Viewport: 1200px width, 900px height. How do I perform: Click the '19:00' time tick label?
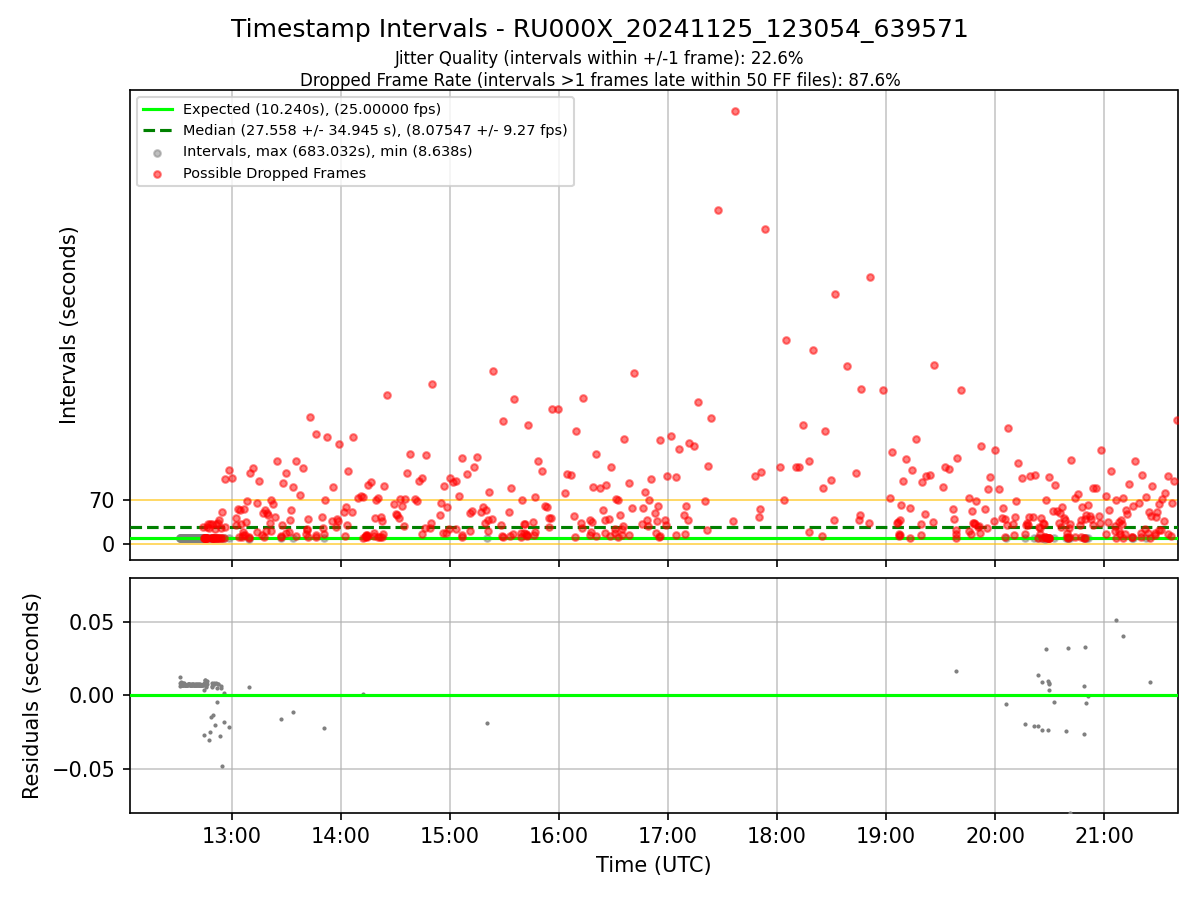pyautogui.click(x=886, y=835)
